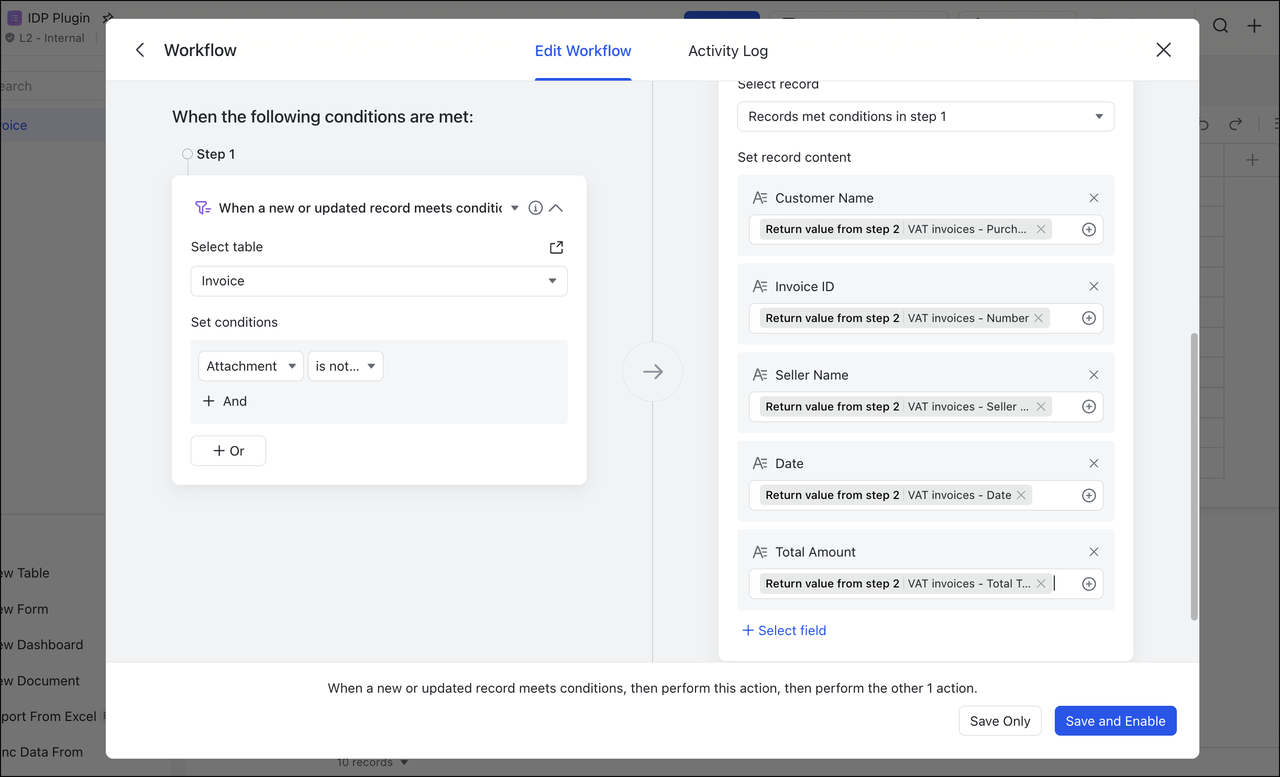Select the Edit Workflow tab
1280x777 pixels.
[x=583, y=51]
